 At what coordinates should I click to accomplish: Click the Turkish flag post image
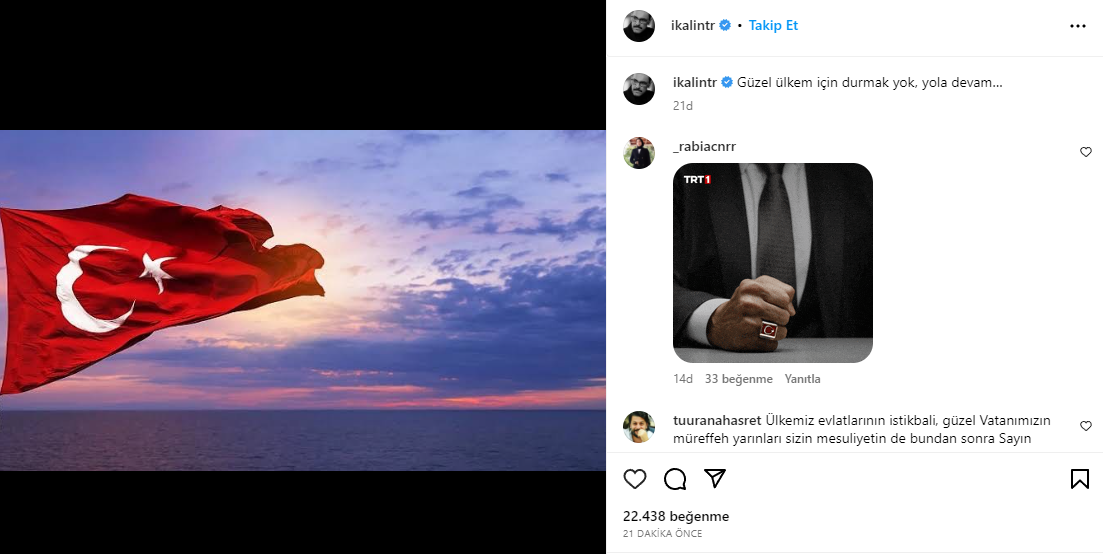(303, 300)
